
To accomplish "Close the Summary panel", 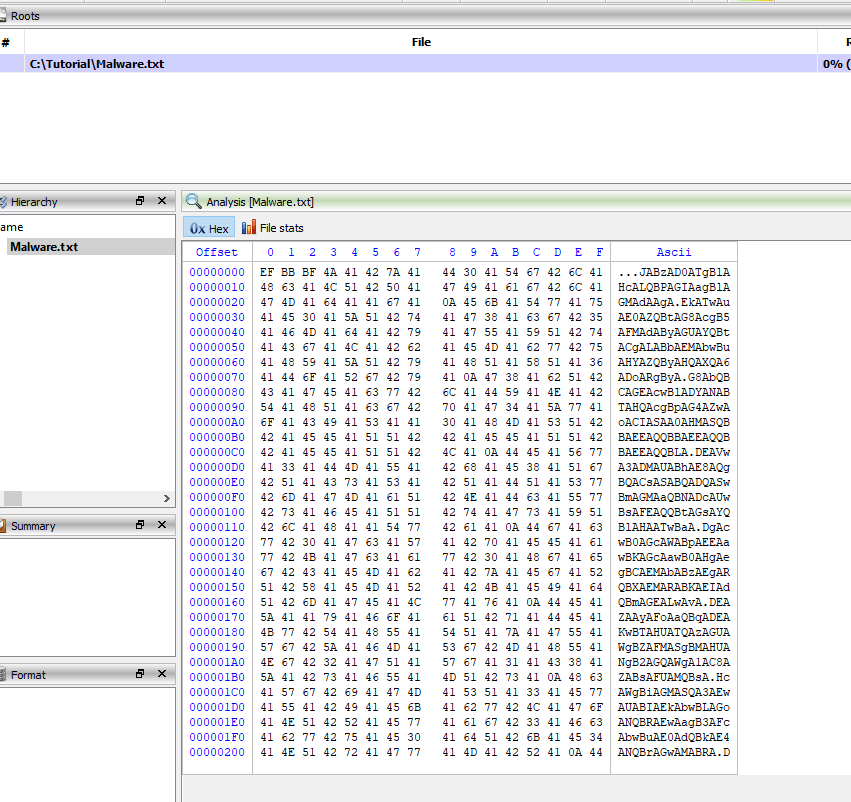I will click(x=162, y=525).
